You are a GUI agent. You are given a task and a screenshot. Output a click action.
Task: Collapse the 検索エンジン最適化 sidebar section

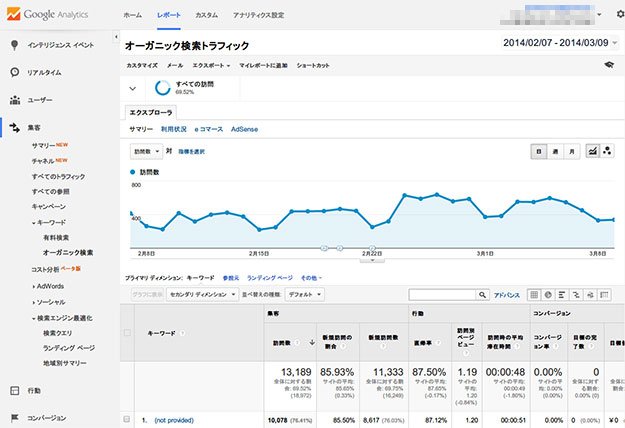click(33, 318)
